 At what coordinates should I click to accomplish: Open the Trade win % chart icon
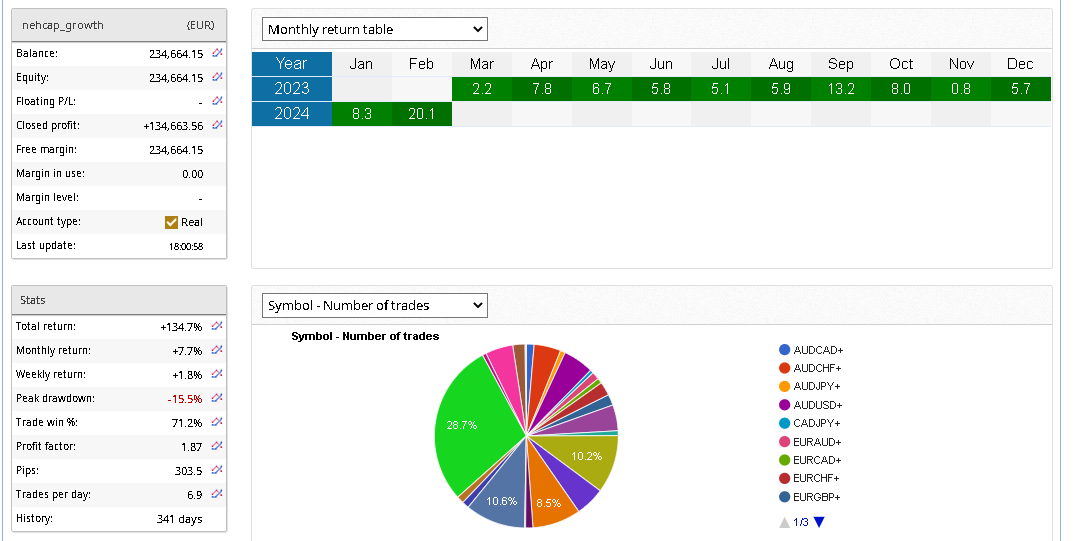click(217, 422)
